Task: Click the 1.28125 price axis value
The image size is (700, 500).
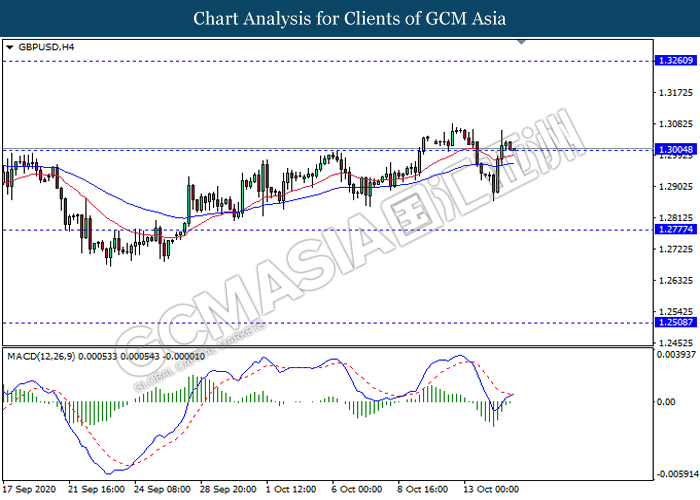Action: (676, 218)
